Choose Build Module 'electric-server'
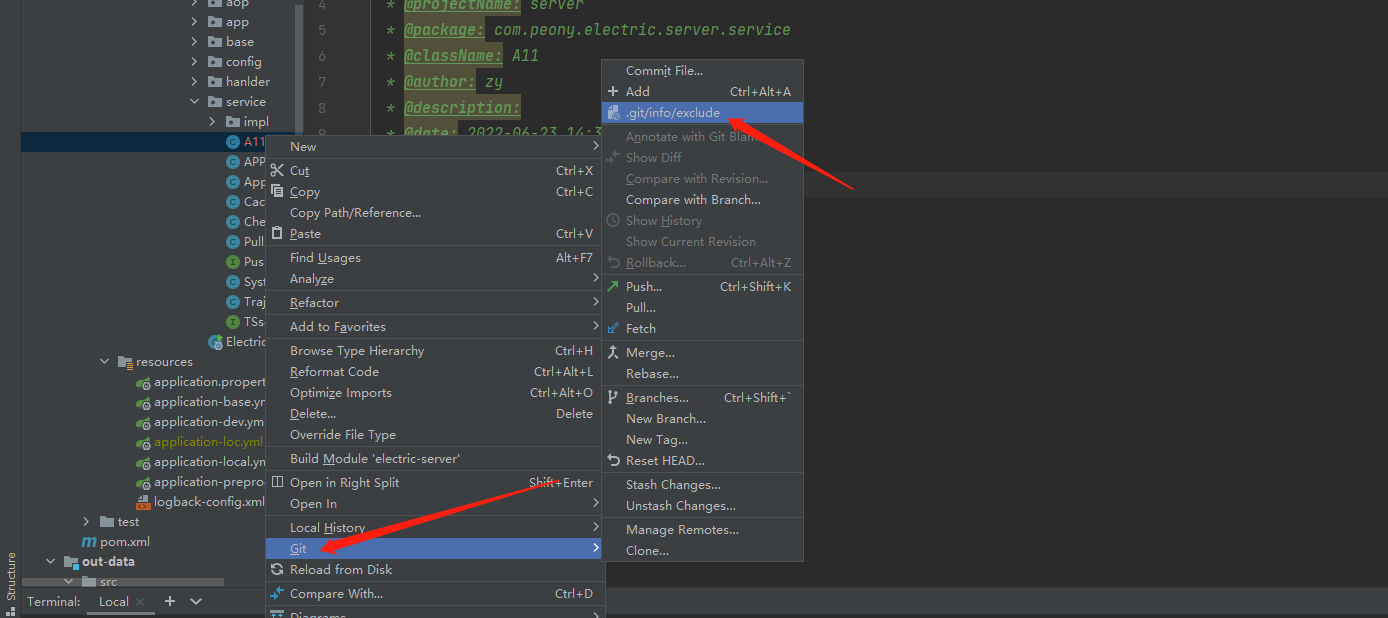Viewport: 1388px width, 618px height. click(x=434, y=458)
